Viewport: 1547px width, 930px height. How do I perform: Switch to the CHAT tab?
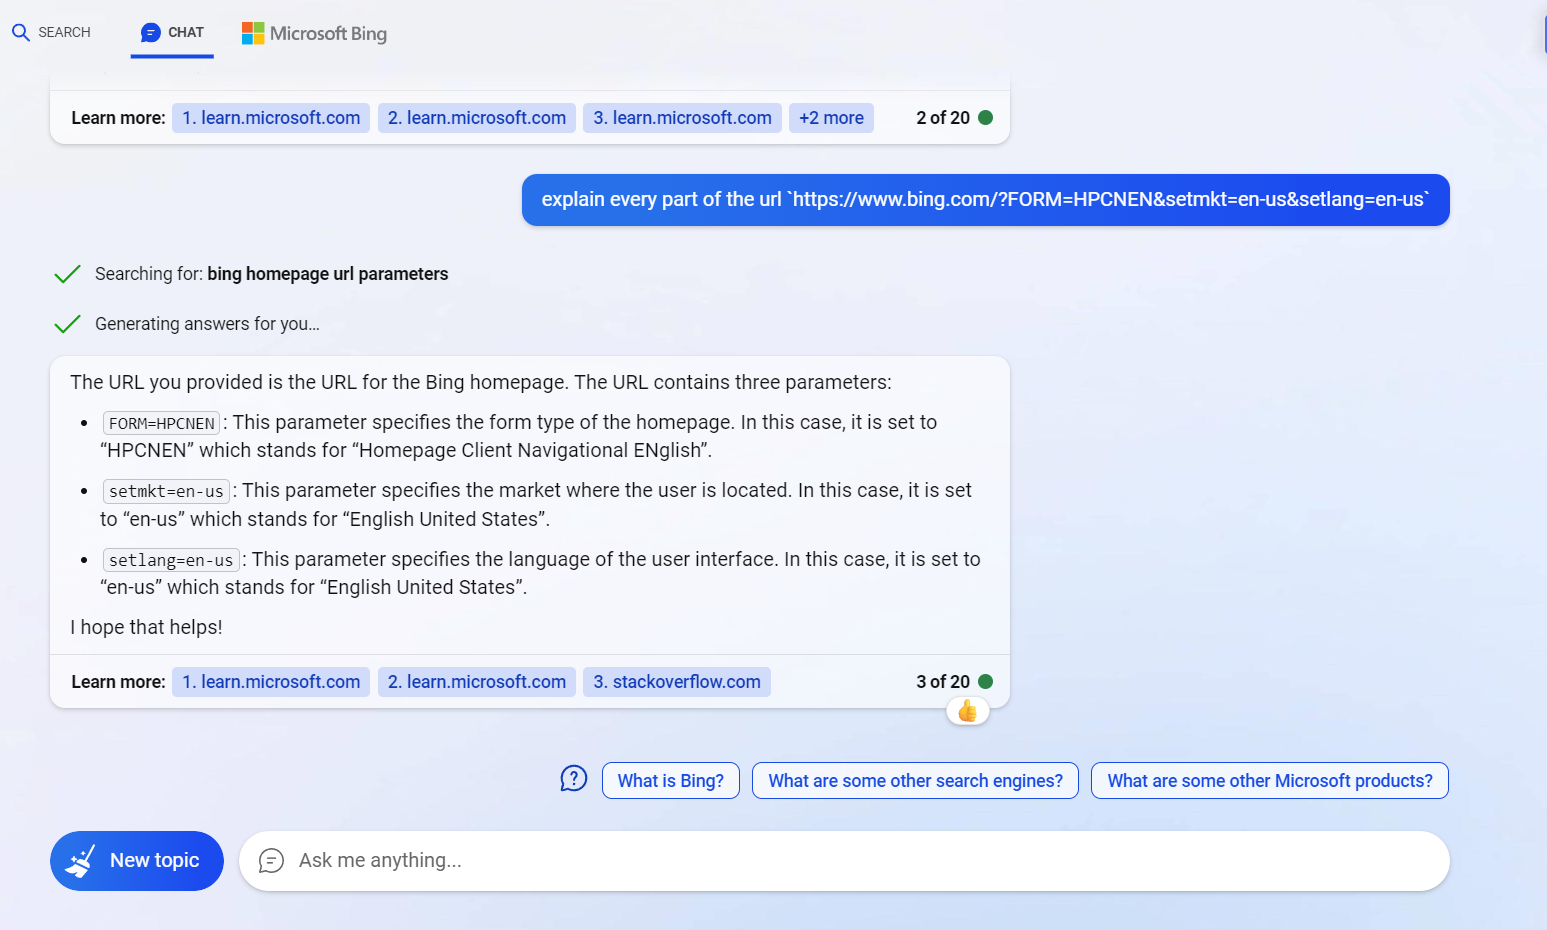point(172,31)
